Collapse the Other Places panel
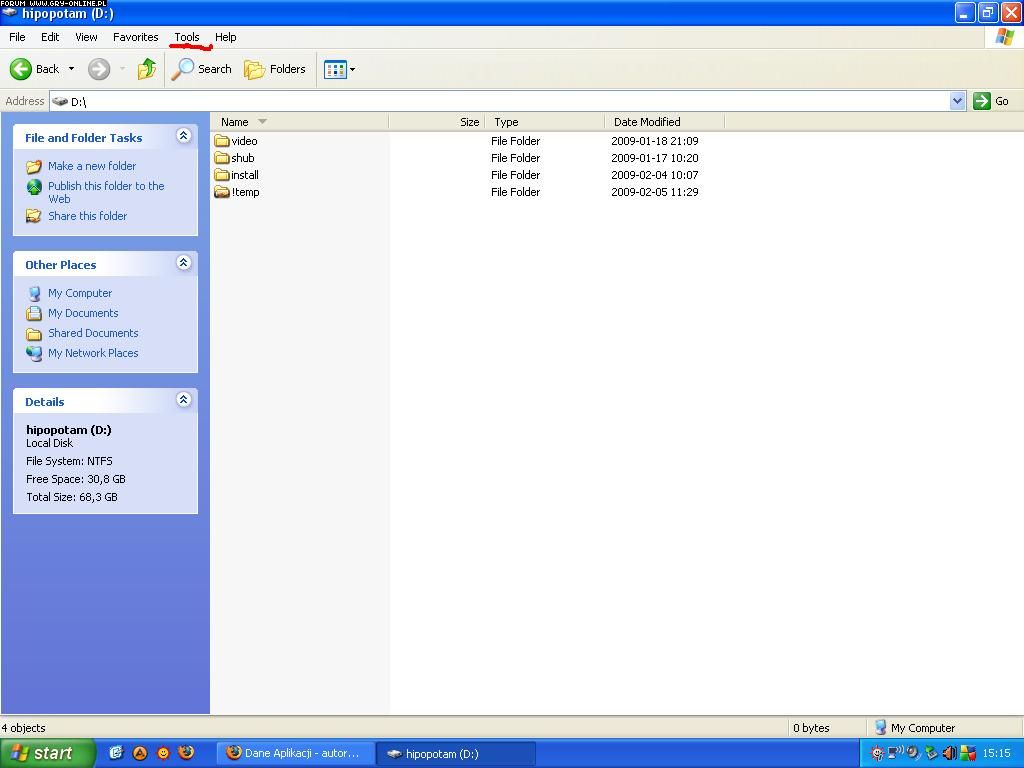The width and height of the screenshot is (1024, 768). pos(183,263)
